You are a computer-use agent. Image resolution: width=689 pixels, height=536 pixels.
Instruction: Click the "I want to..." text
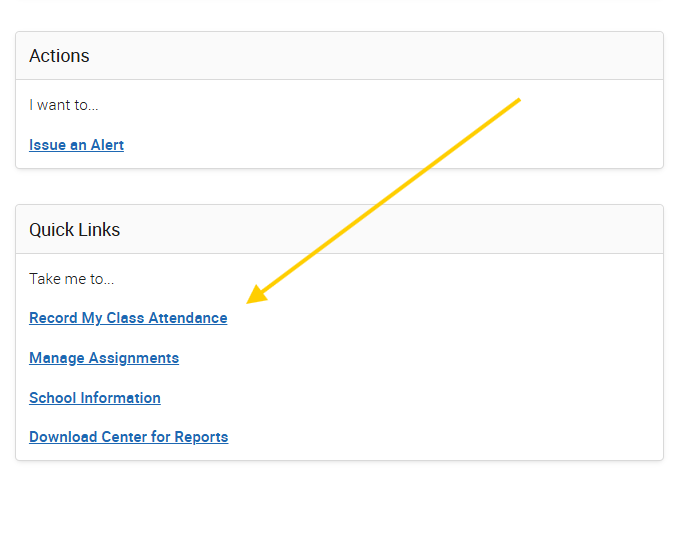click(x=64, y=105)
